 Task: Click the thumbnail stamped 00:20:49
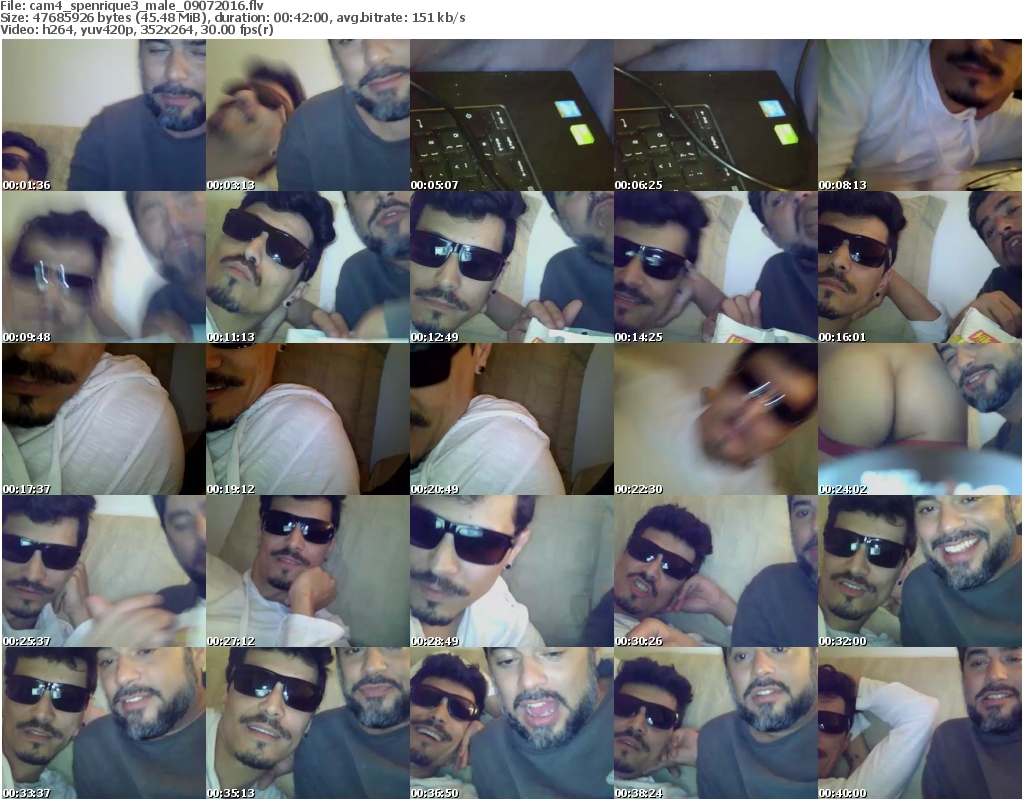(512, 419)
